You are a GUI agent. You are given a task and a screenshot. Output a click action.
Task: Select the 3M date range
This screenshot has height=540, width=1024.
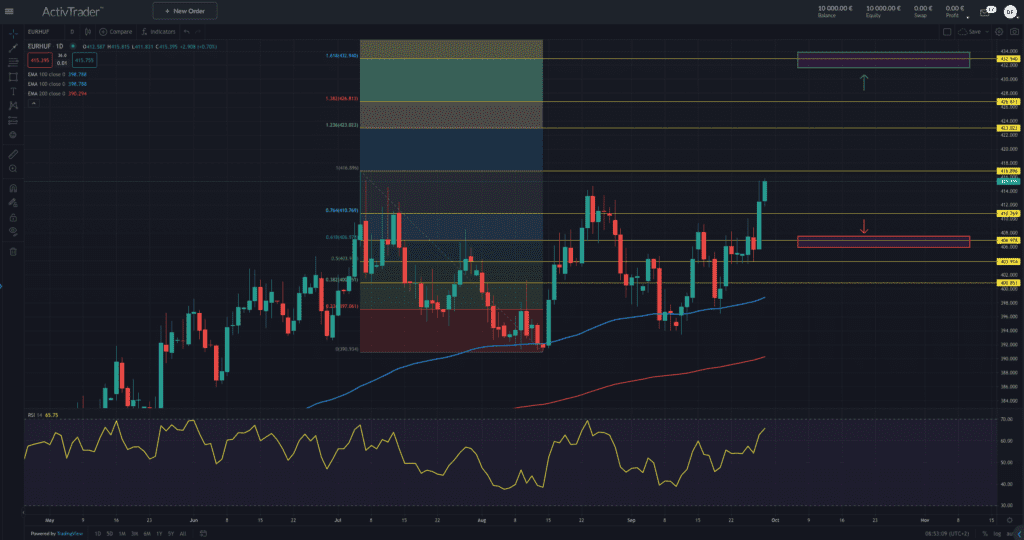pyautogui.click(x=132, y=534)
